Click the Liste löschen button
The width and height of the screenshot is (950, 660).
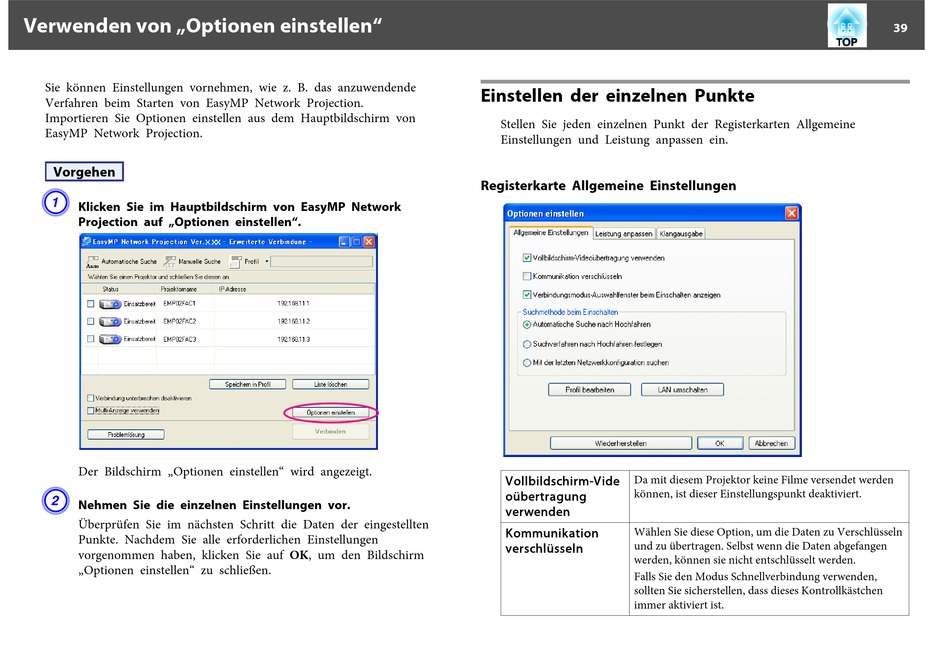pos(330,384)
